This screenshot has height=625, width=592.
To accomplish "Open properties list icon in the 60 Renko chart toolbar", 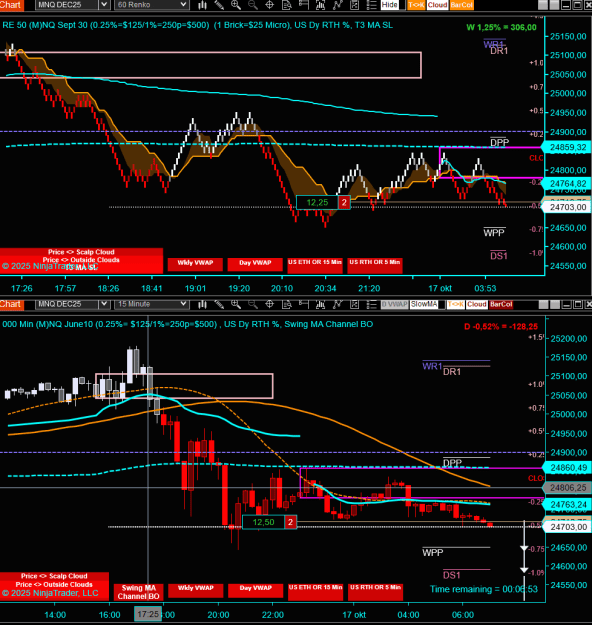I will tap(371, 5).
